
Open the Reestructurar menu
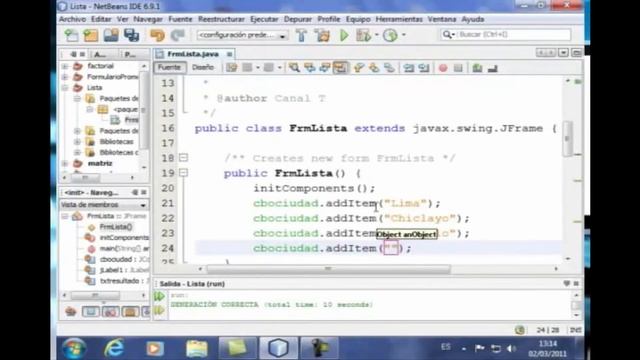click(x=221, y=19)
